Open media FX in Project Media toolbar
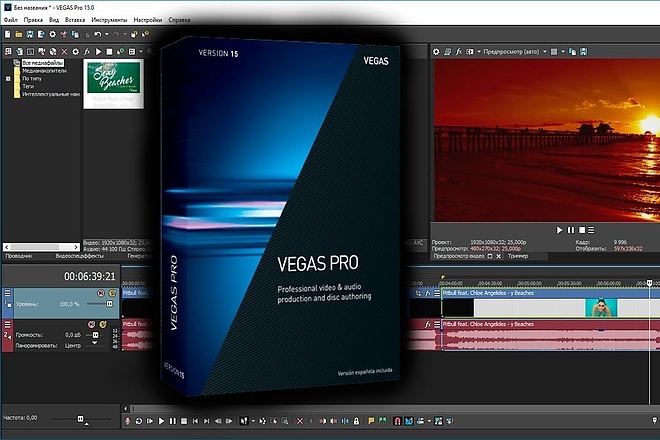The image size is (660, 440). 87,51
